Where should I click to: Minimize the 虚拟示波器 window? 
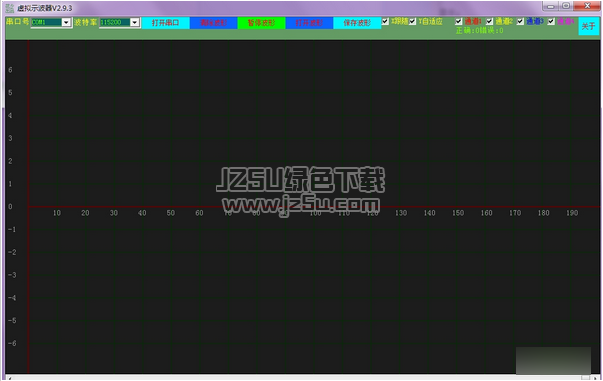[x=550, y=6]
